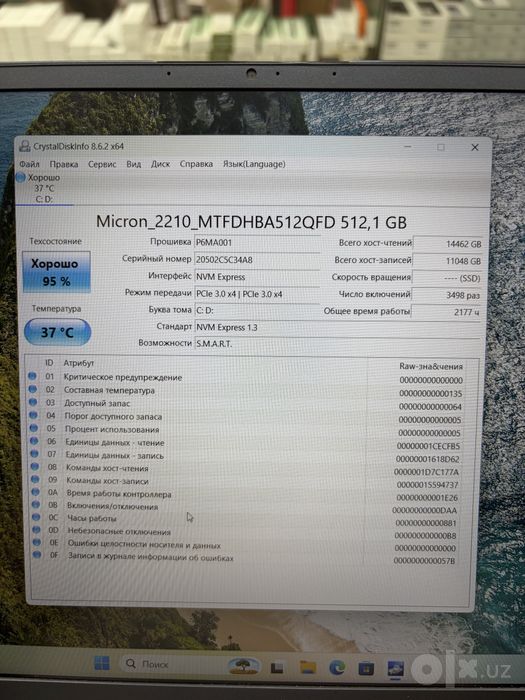
Task: Open Task View from the taskbar
Action: pyautogui.click(x=277, y=668)
